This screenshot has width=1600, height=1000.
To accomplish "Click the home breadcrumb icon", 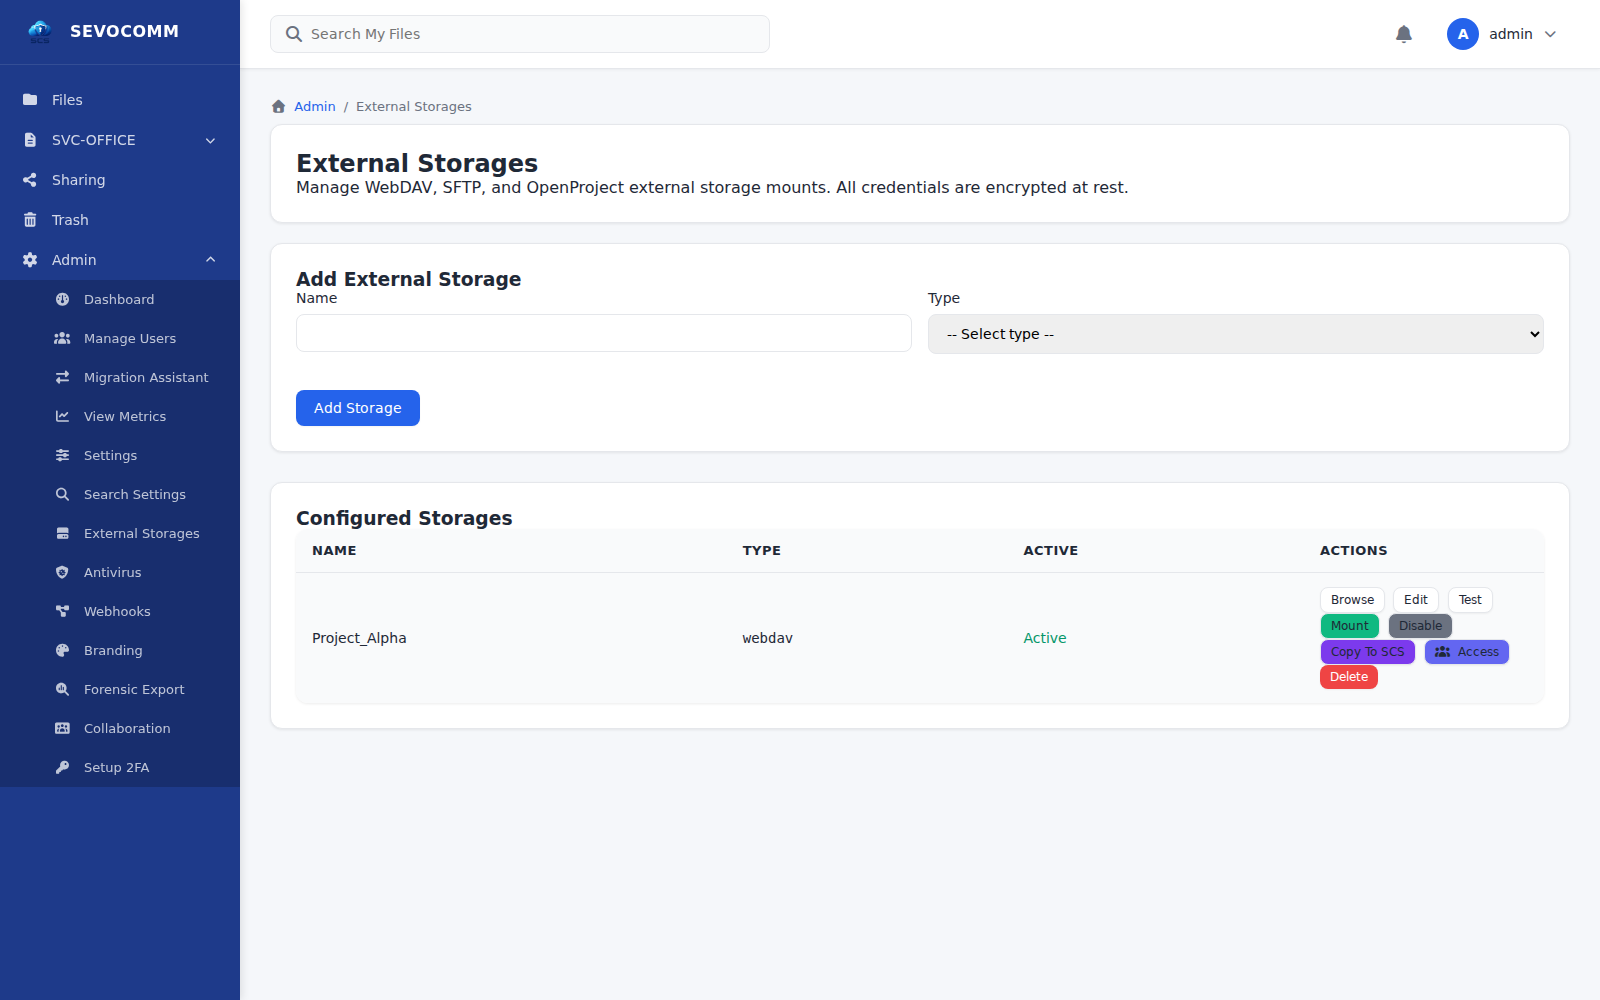I will pyautogui.click(x=278, y=106).
